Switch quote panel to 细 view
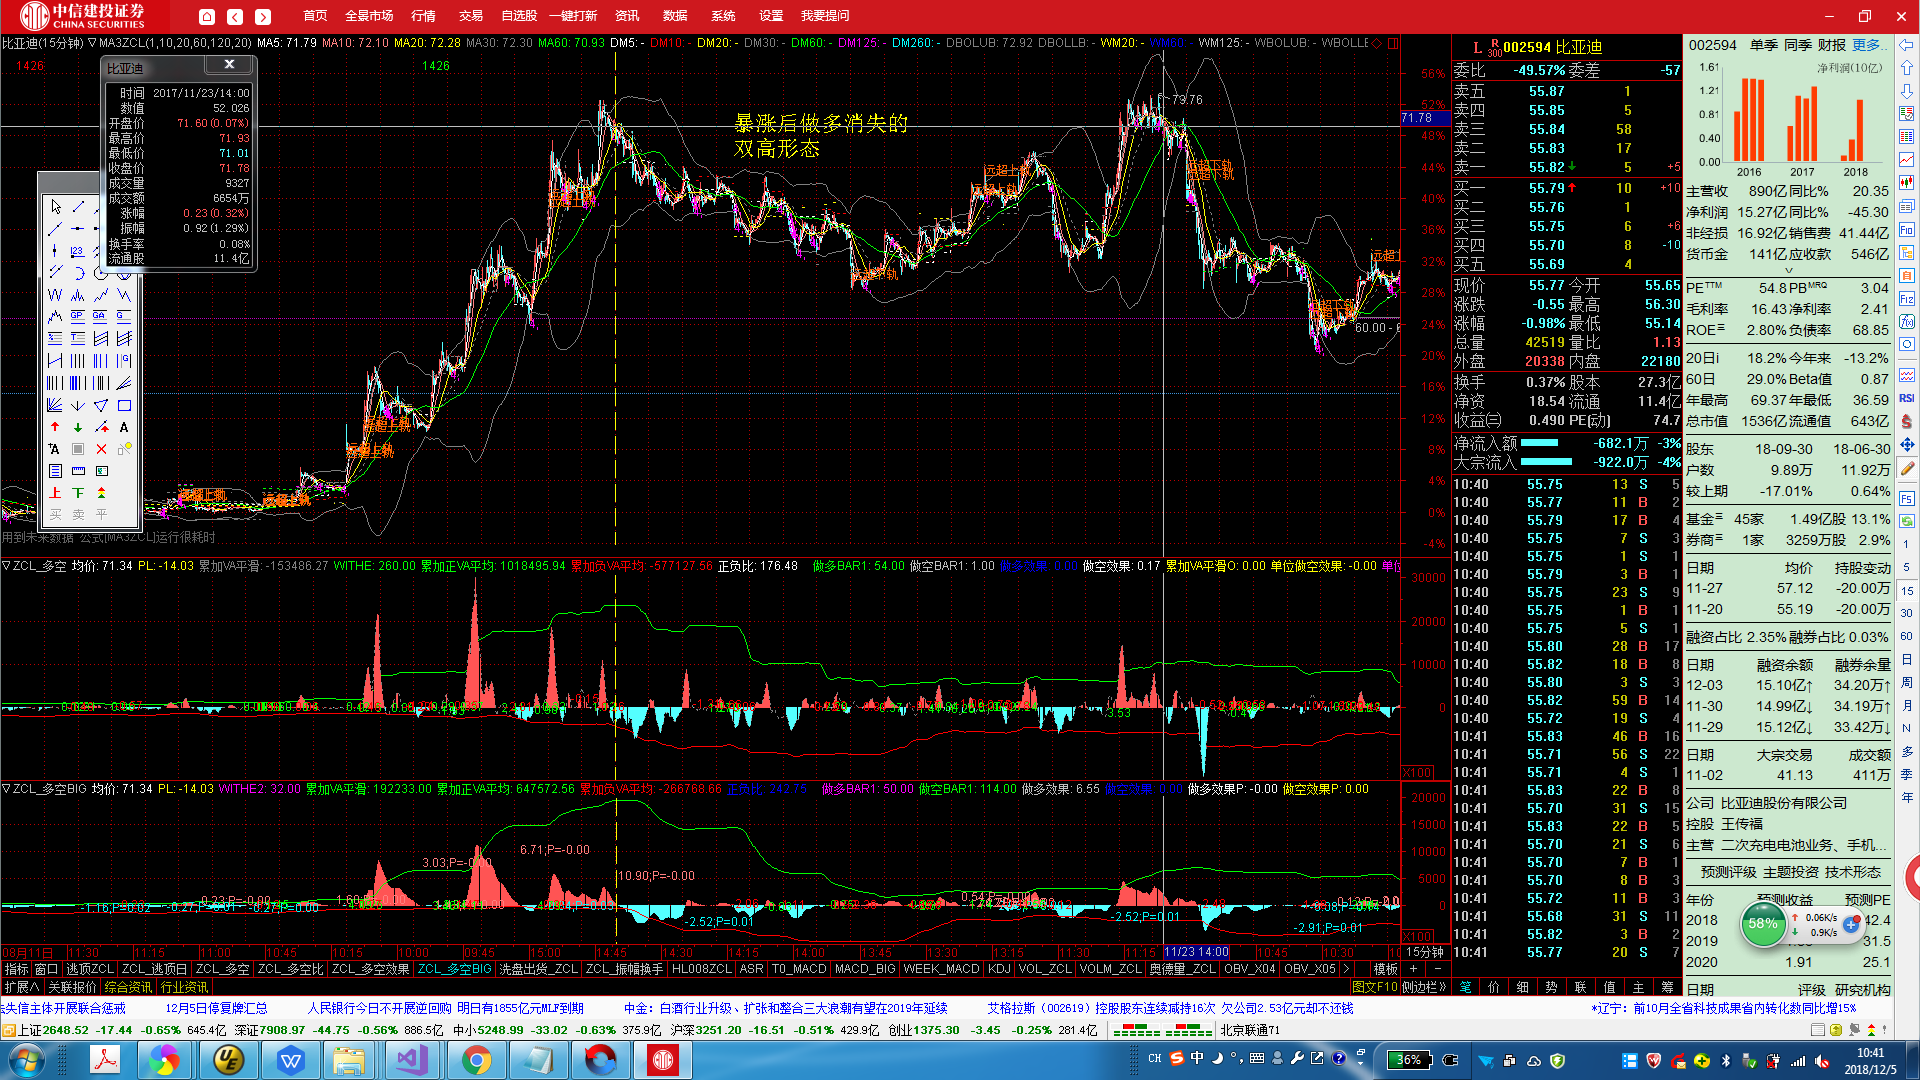The image size is (1920, 1080). pos(1523,987)
